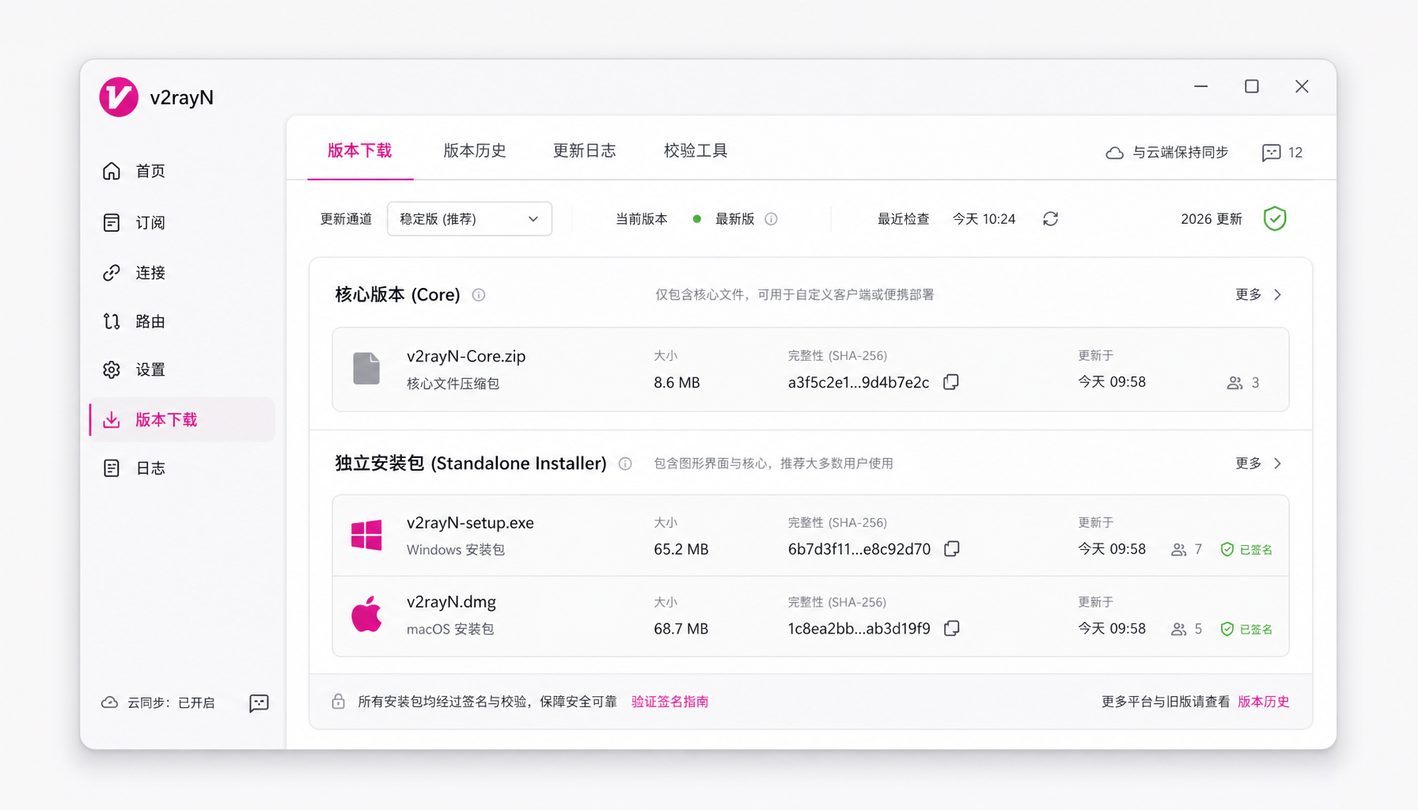Viewport: 1418px width, 810px height.
Task: Click the 今天 10:24 last check time
Action: pos(984,219)
